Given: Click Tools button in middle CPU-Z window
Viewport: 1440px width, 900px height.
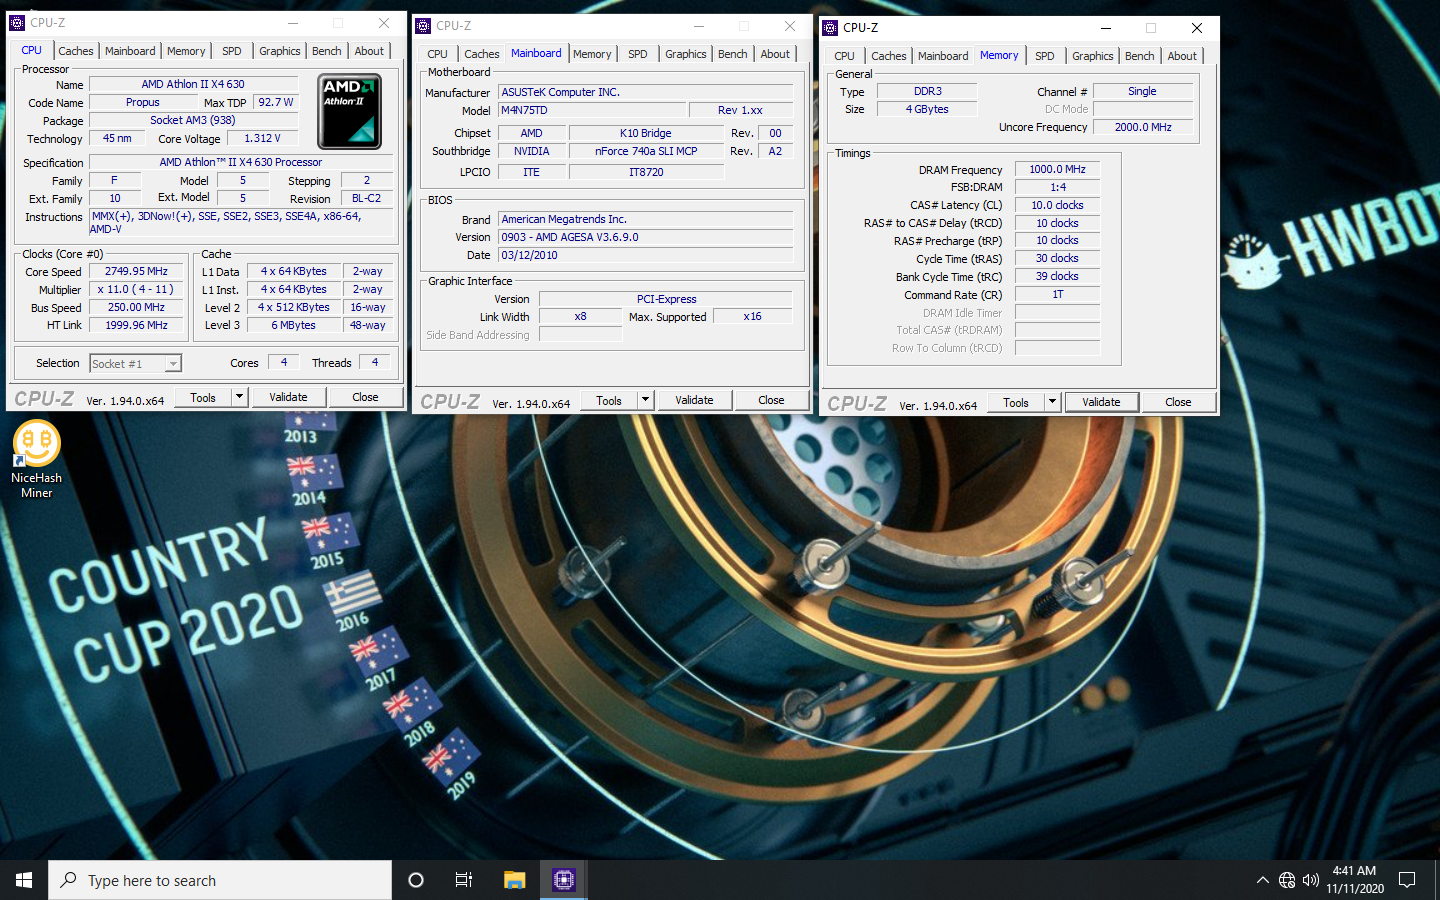Looking at the screenshot, I should [609, 400].
